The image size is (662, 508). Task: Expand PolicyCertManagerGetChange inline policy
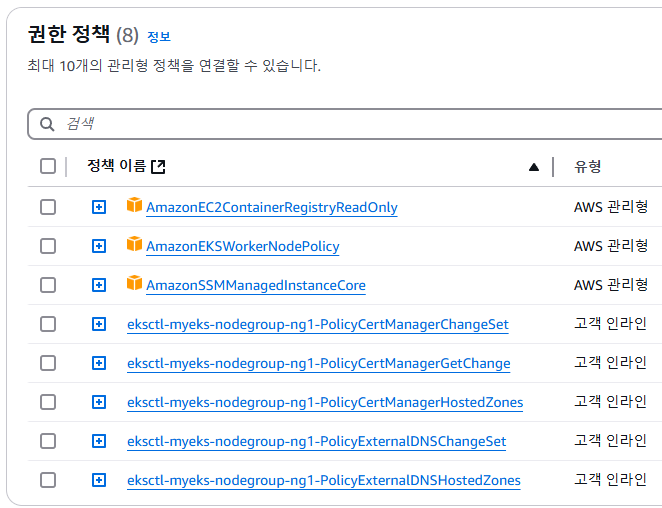tap(99, 363)
